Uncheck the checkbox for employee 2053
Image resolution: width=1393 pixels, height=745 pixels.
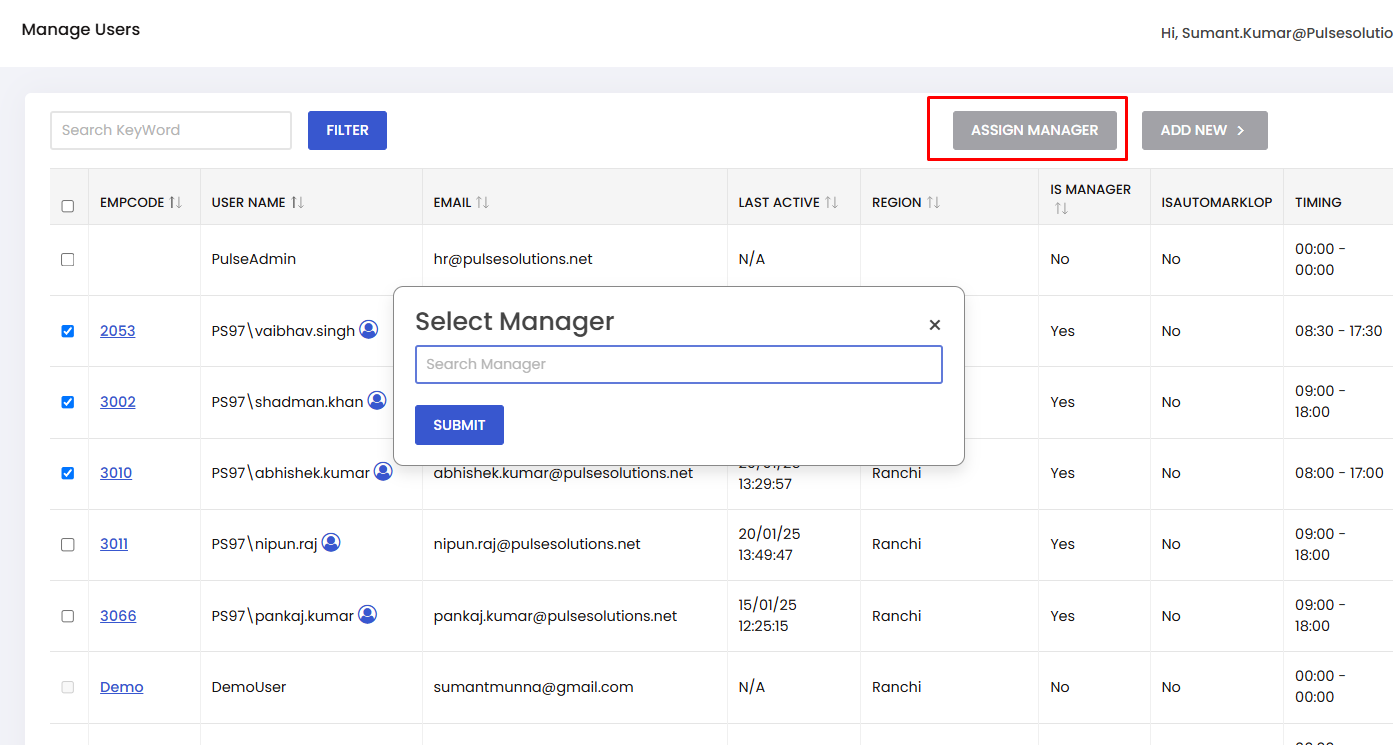(x=68, y=331)
